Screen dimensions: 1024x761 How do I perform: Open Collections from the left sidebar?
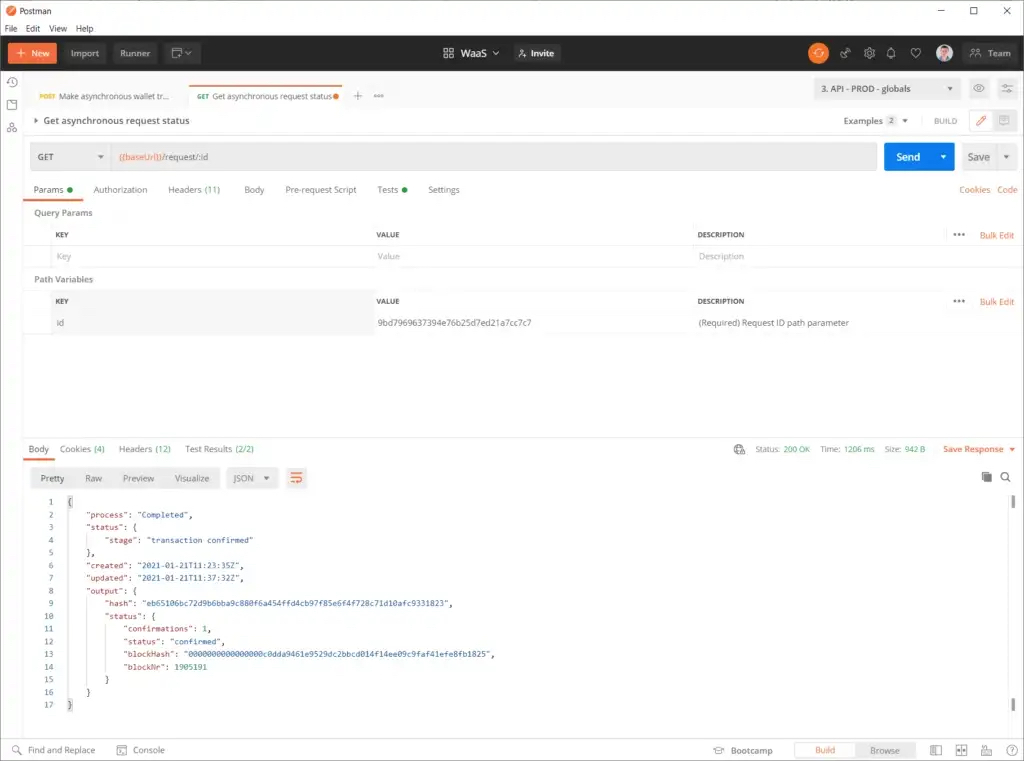12,105
